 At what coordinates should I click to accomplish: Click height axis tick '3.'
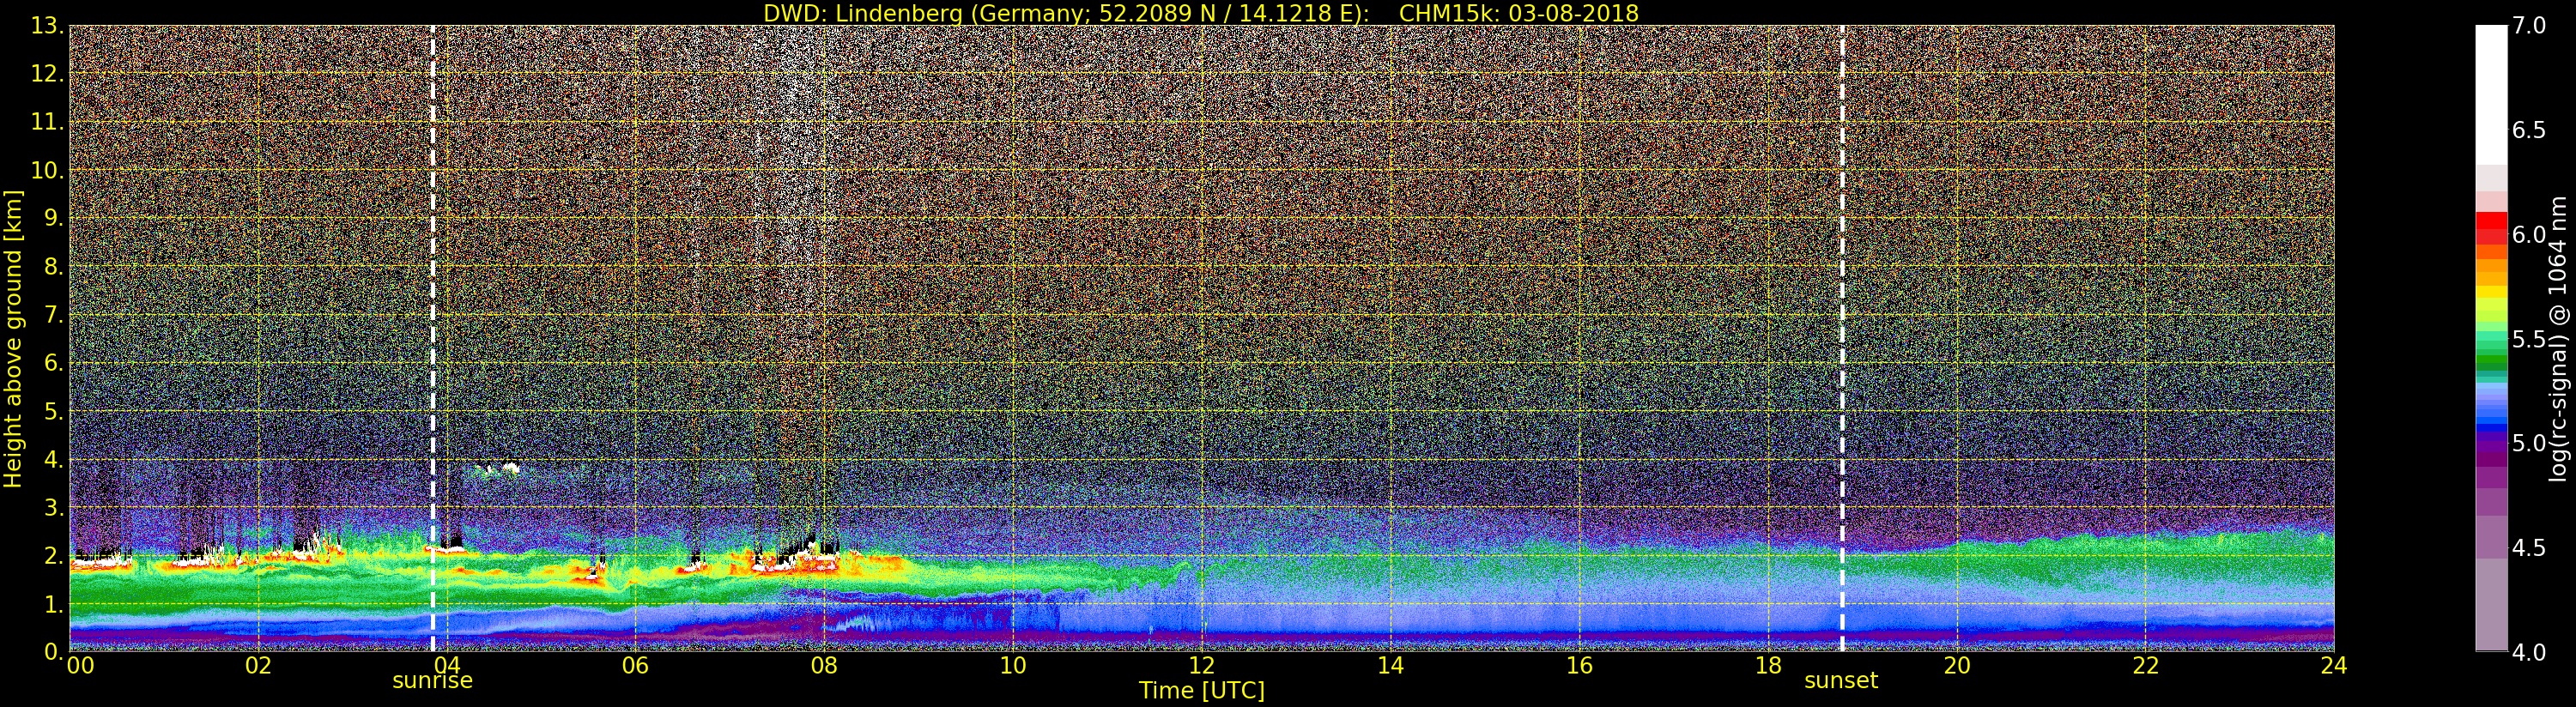pos(54,507)
